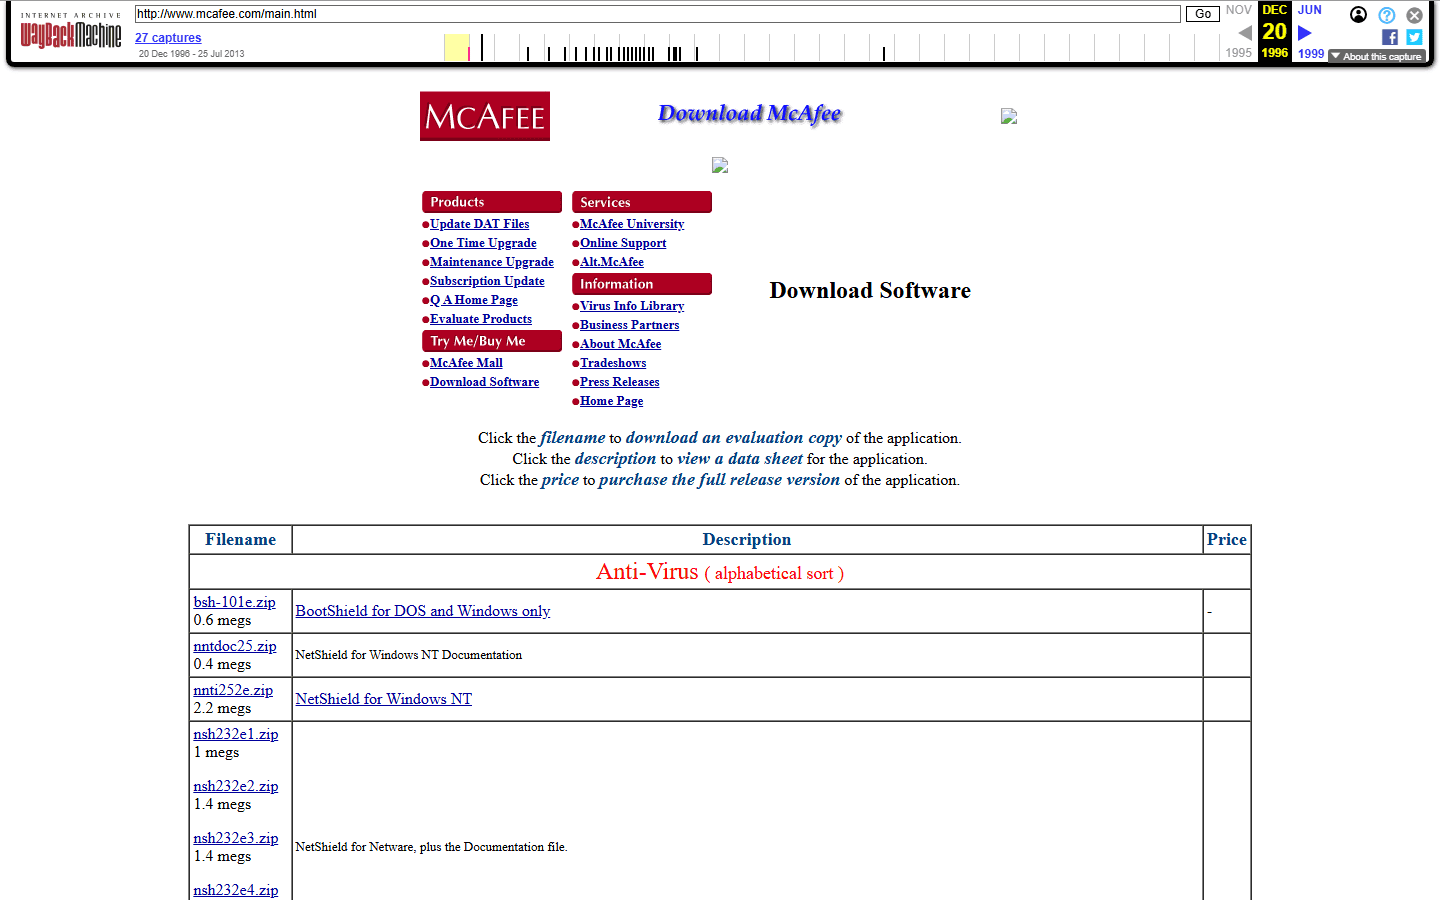The height and width of the screenshot is (900, 1440).
Task: Go to next capture arrow
Action: pos(1305,33)
